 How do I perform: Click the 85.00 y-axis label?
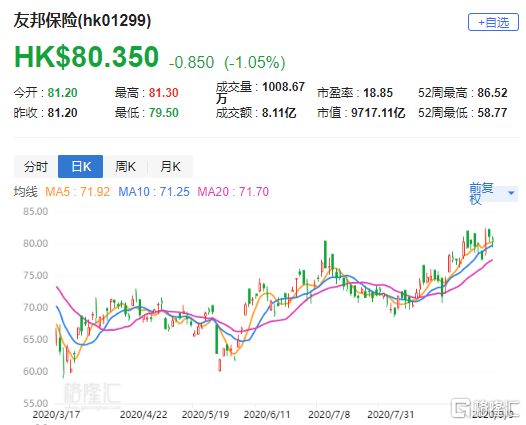(36, 211)
